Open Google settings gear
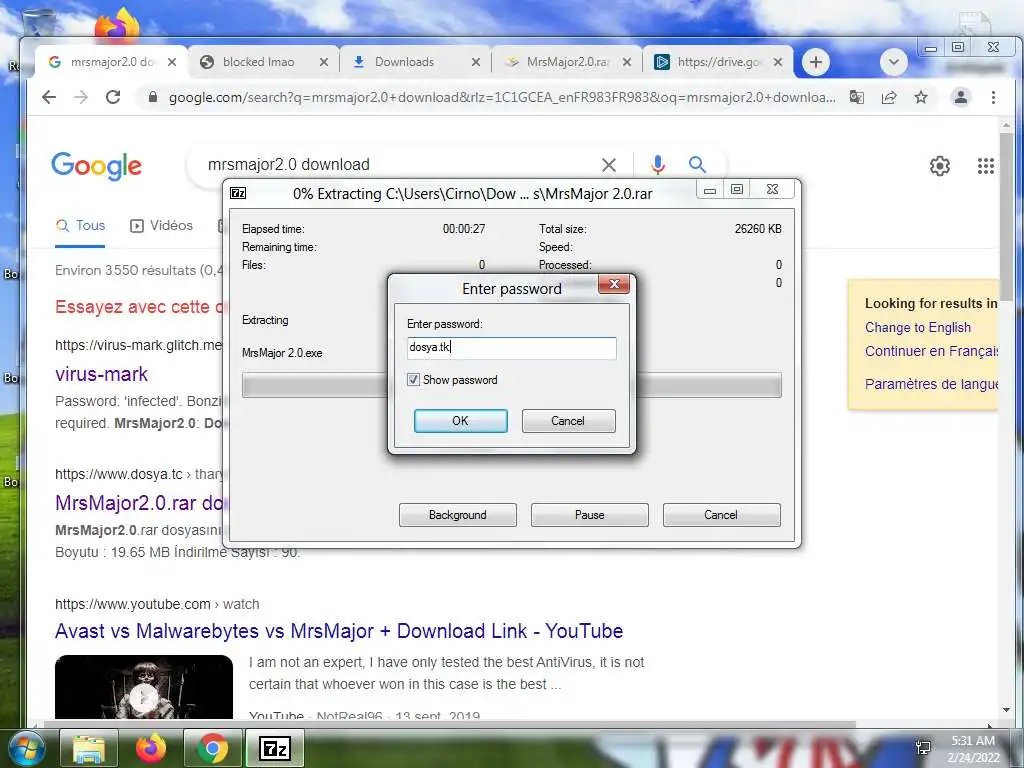 click(x=940, y=166)
